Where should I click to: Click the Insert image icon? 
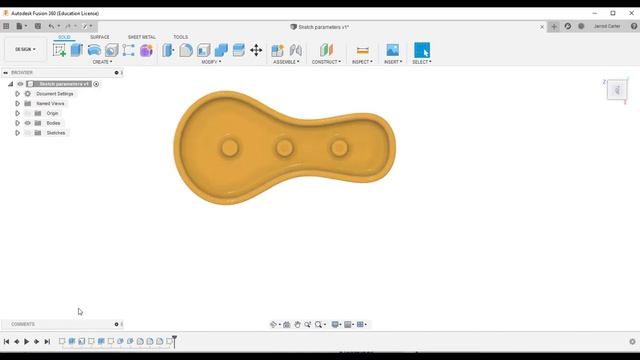point(393,50)
